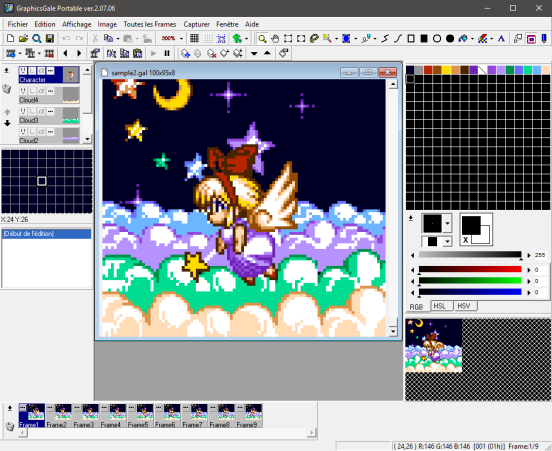Open the lower pen shape dropdown

pyautogui.click(x=447, y=242)
